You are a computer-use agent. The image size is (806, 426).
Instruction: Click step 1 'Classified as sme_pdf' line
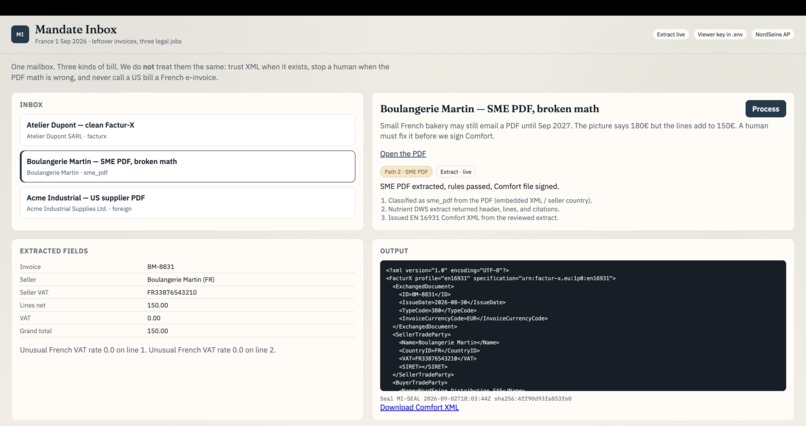pyautogui.click(x=486, y=200)
